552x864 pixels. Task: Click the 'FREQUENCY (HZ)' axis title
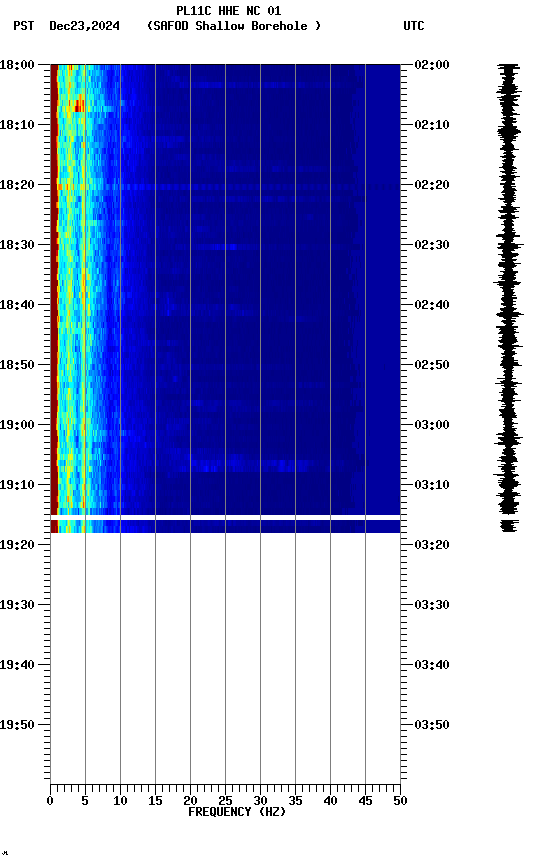(237, 812)
